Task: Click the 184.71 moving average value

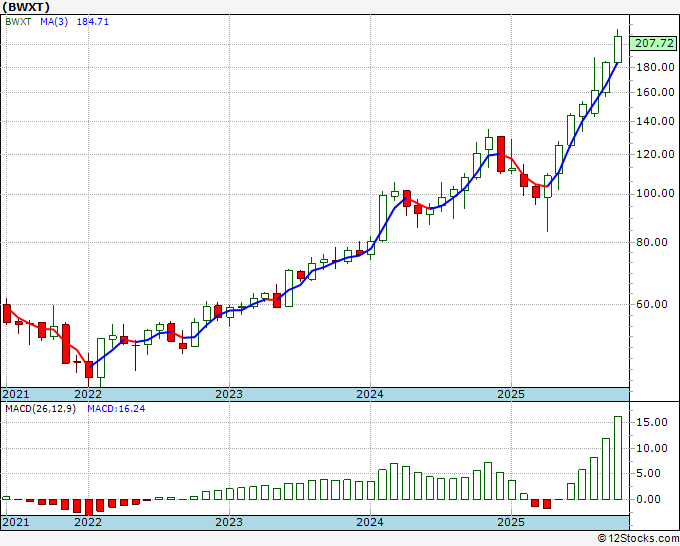Action: coord(92,22)
